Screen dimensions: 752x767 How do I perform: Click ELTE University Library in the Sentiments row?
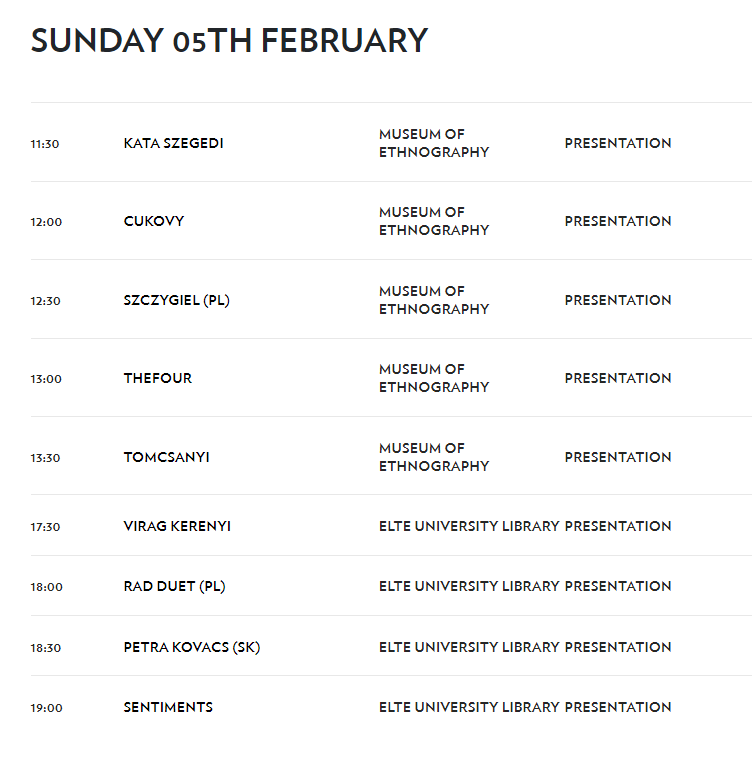coord(469,707)
